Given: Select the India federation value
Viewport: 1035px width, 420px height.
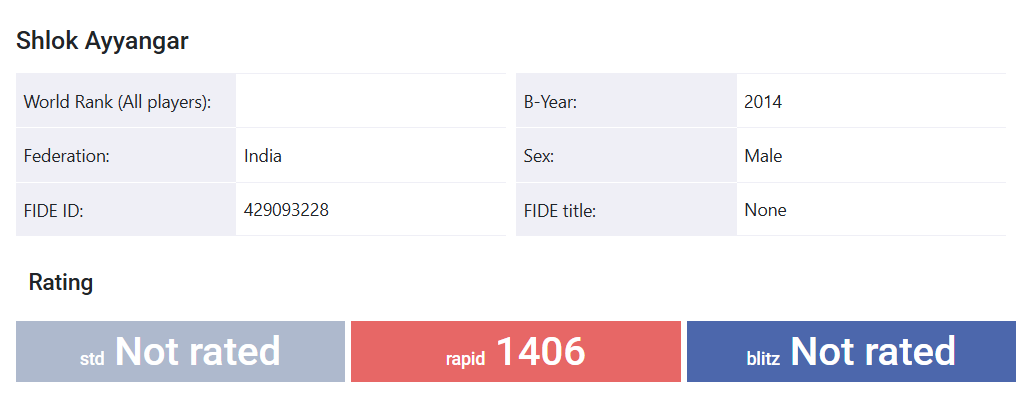Looking at the screenshot, I should coord(263,156).
